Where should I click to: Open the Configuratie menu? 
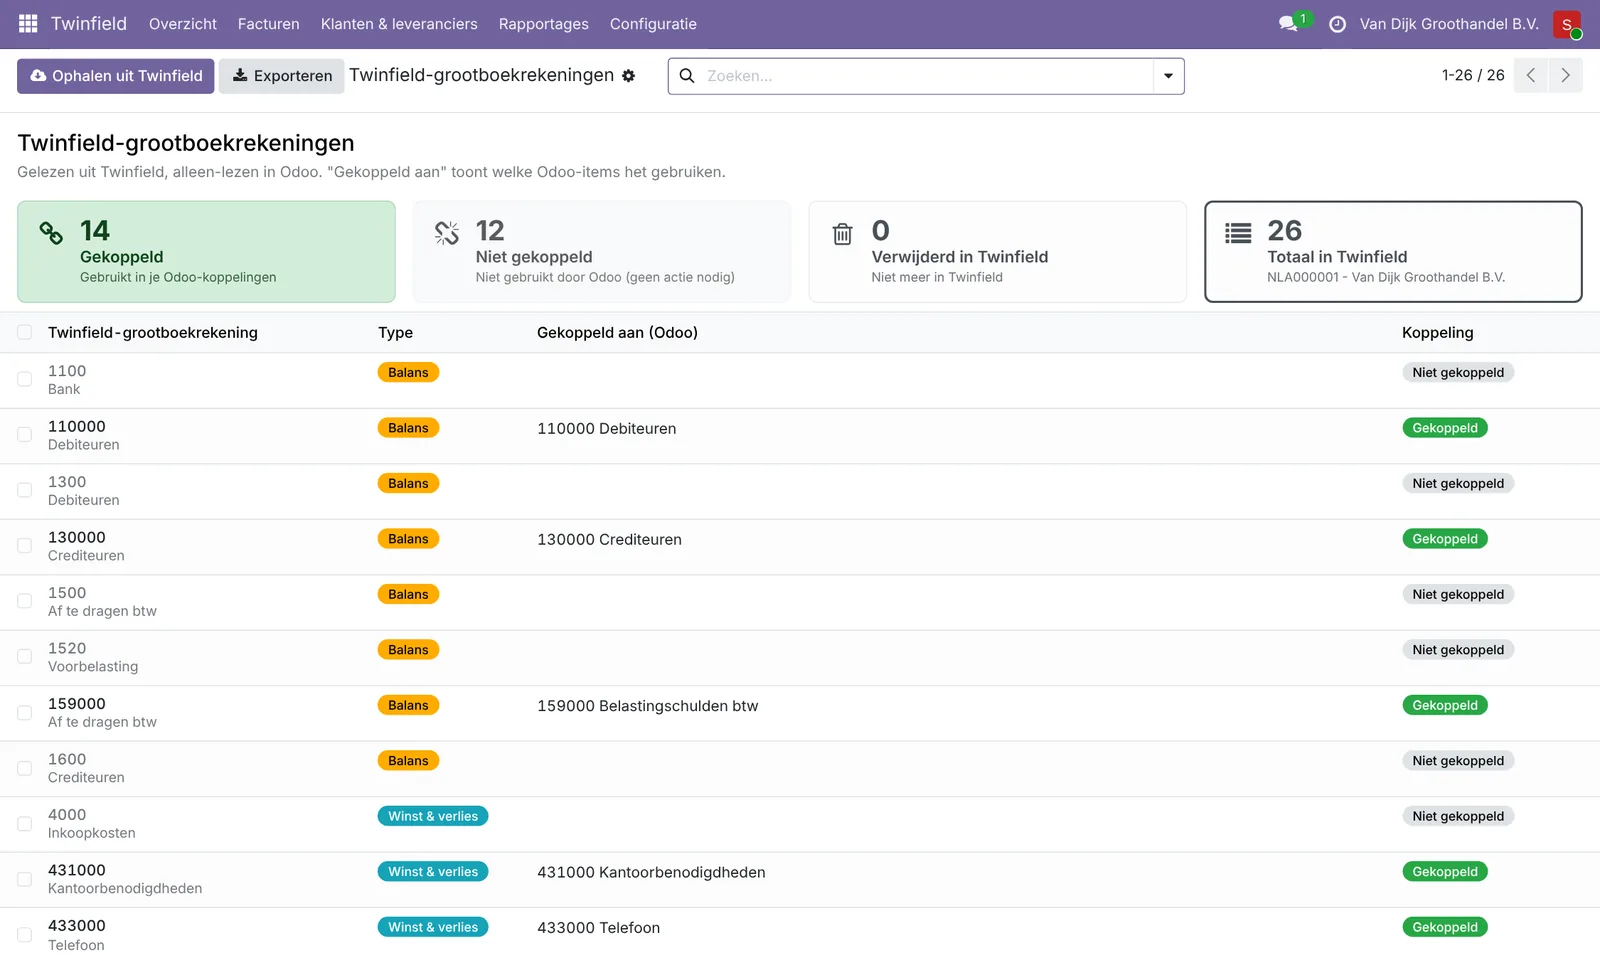[653, 24]
